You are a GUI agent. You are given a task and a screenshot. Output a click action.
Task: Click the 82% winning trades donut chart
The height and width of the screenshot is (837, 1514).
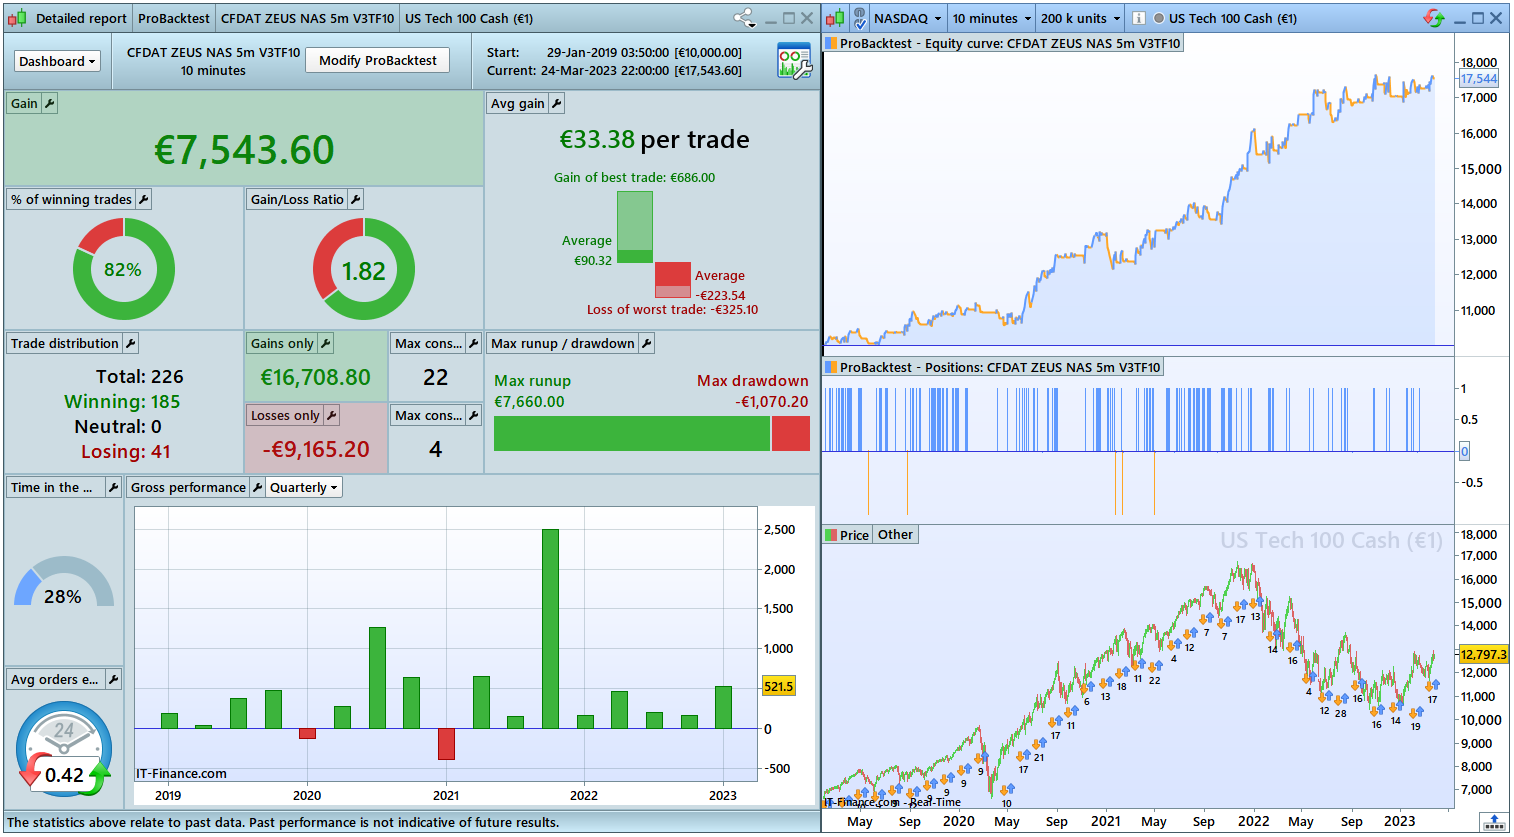click(x=124, y=269)
